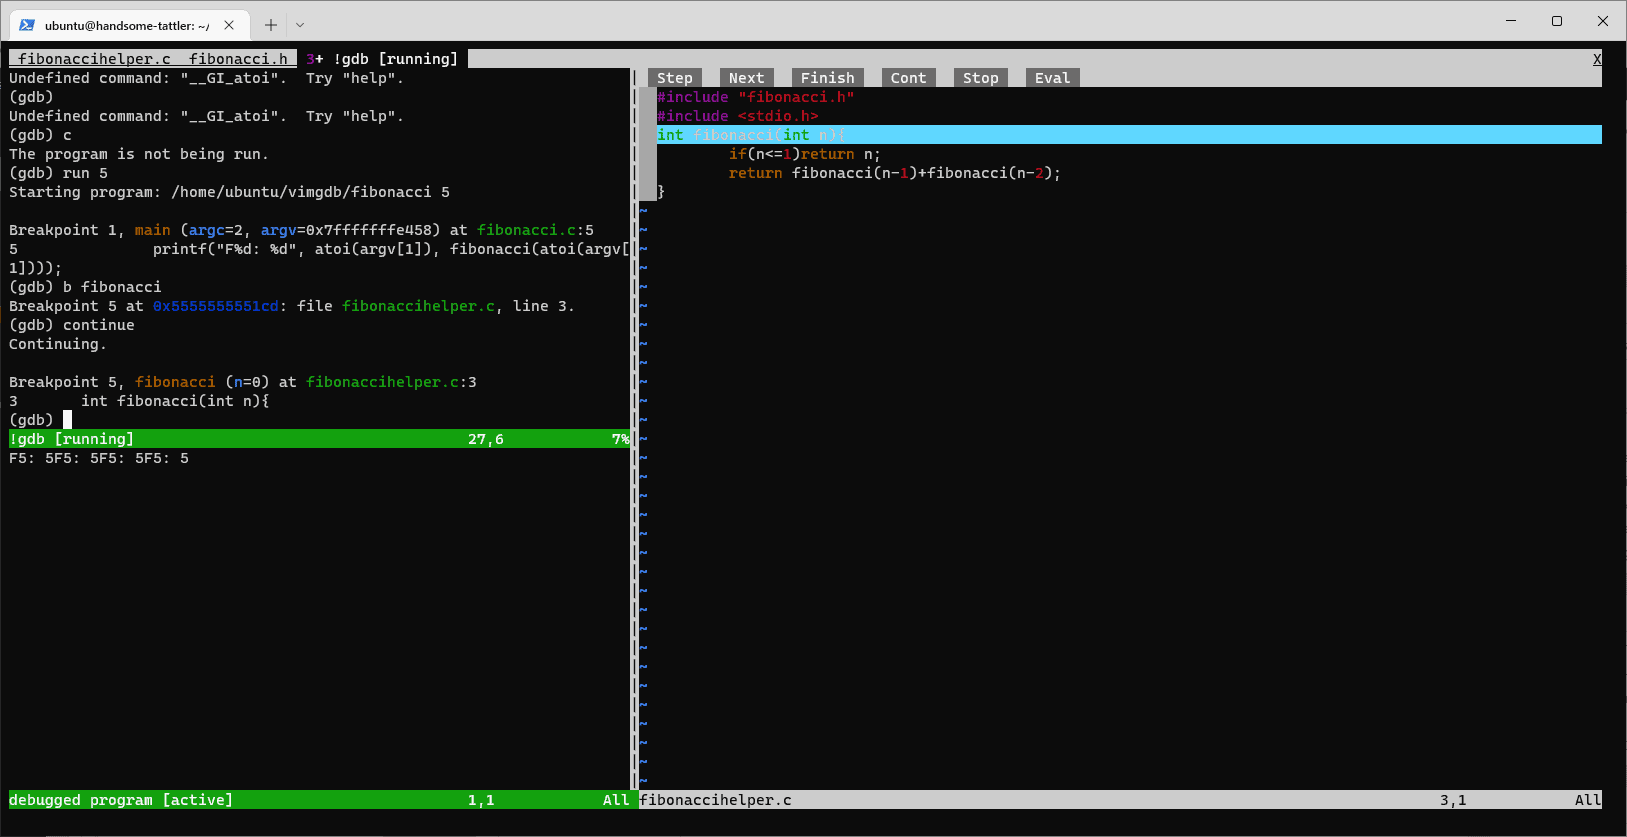This screenshot has width=1627, height=837.
Task: Click the PowerShell terminal tab icon
Action: (27, 25)
